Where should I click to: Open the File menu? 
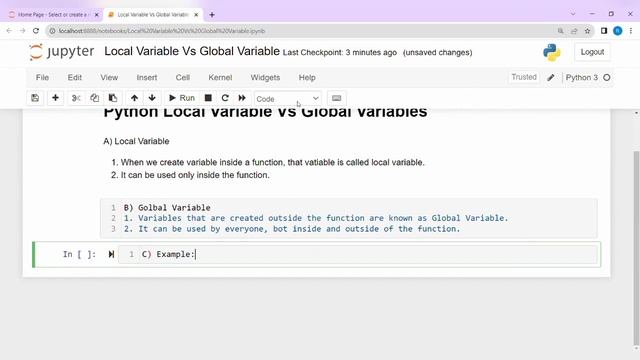(x=42, y=78)
